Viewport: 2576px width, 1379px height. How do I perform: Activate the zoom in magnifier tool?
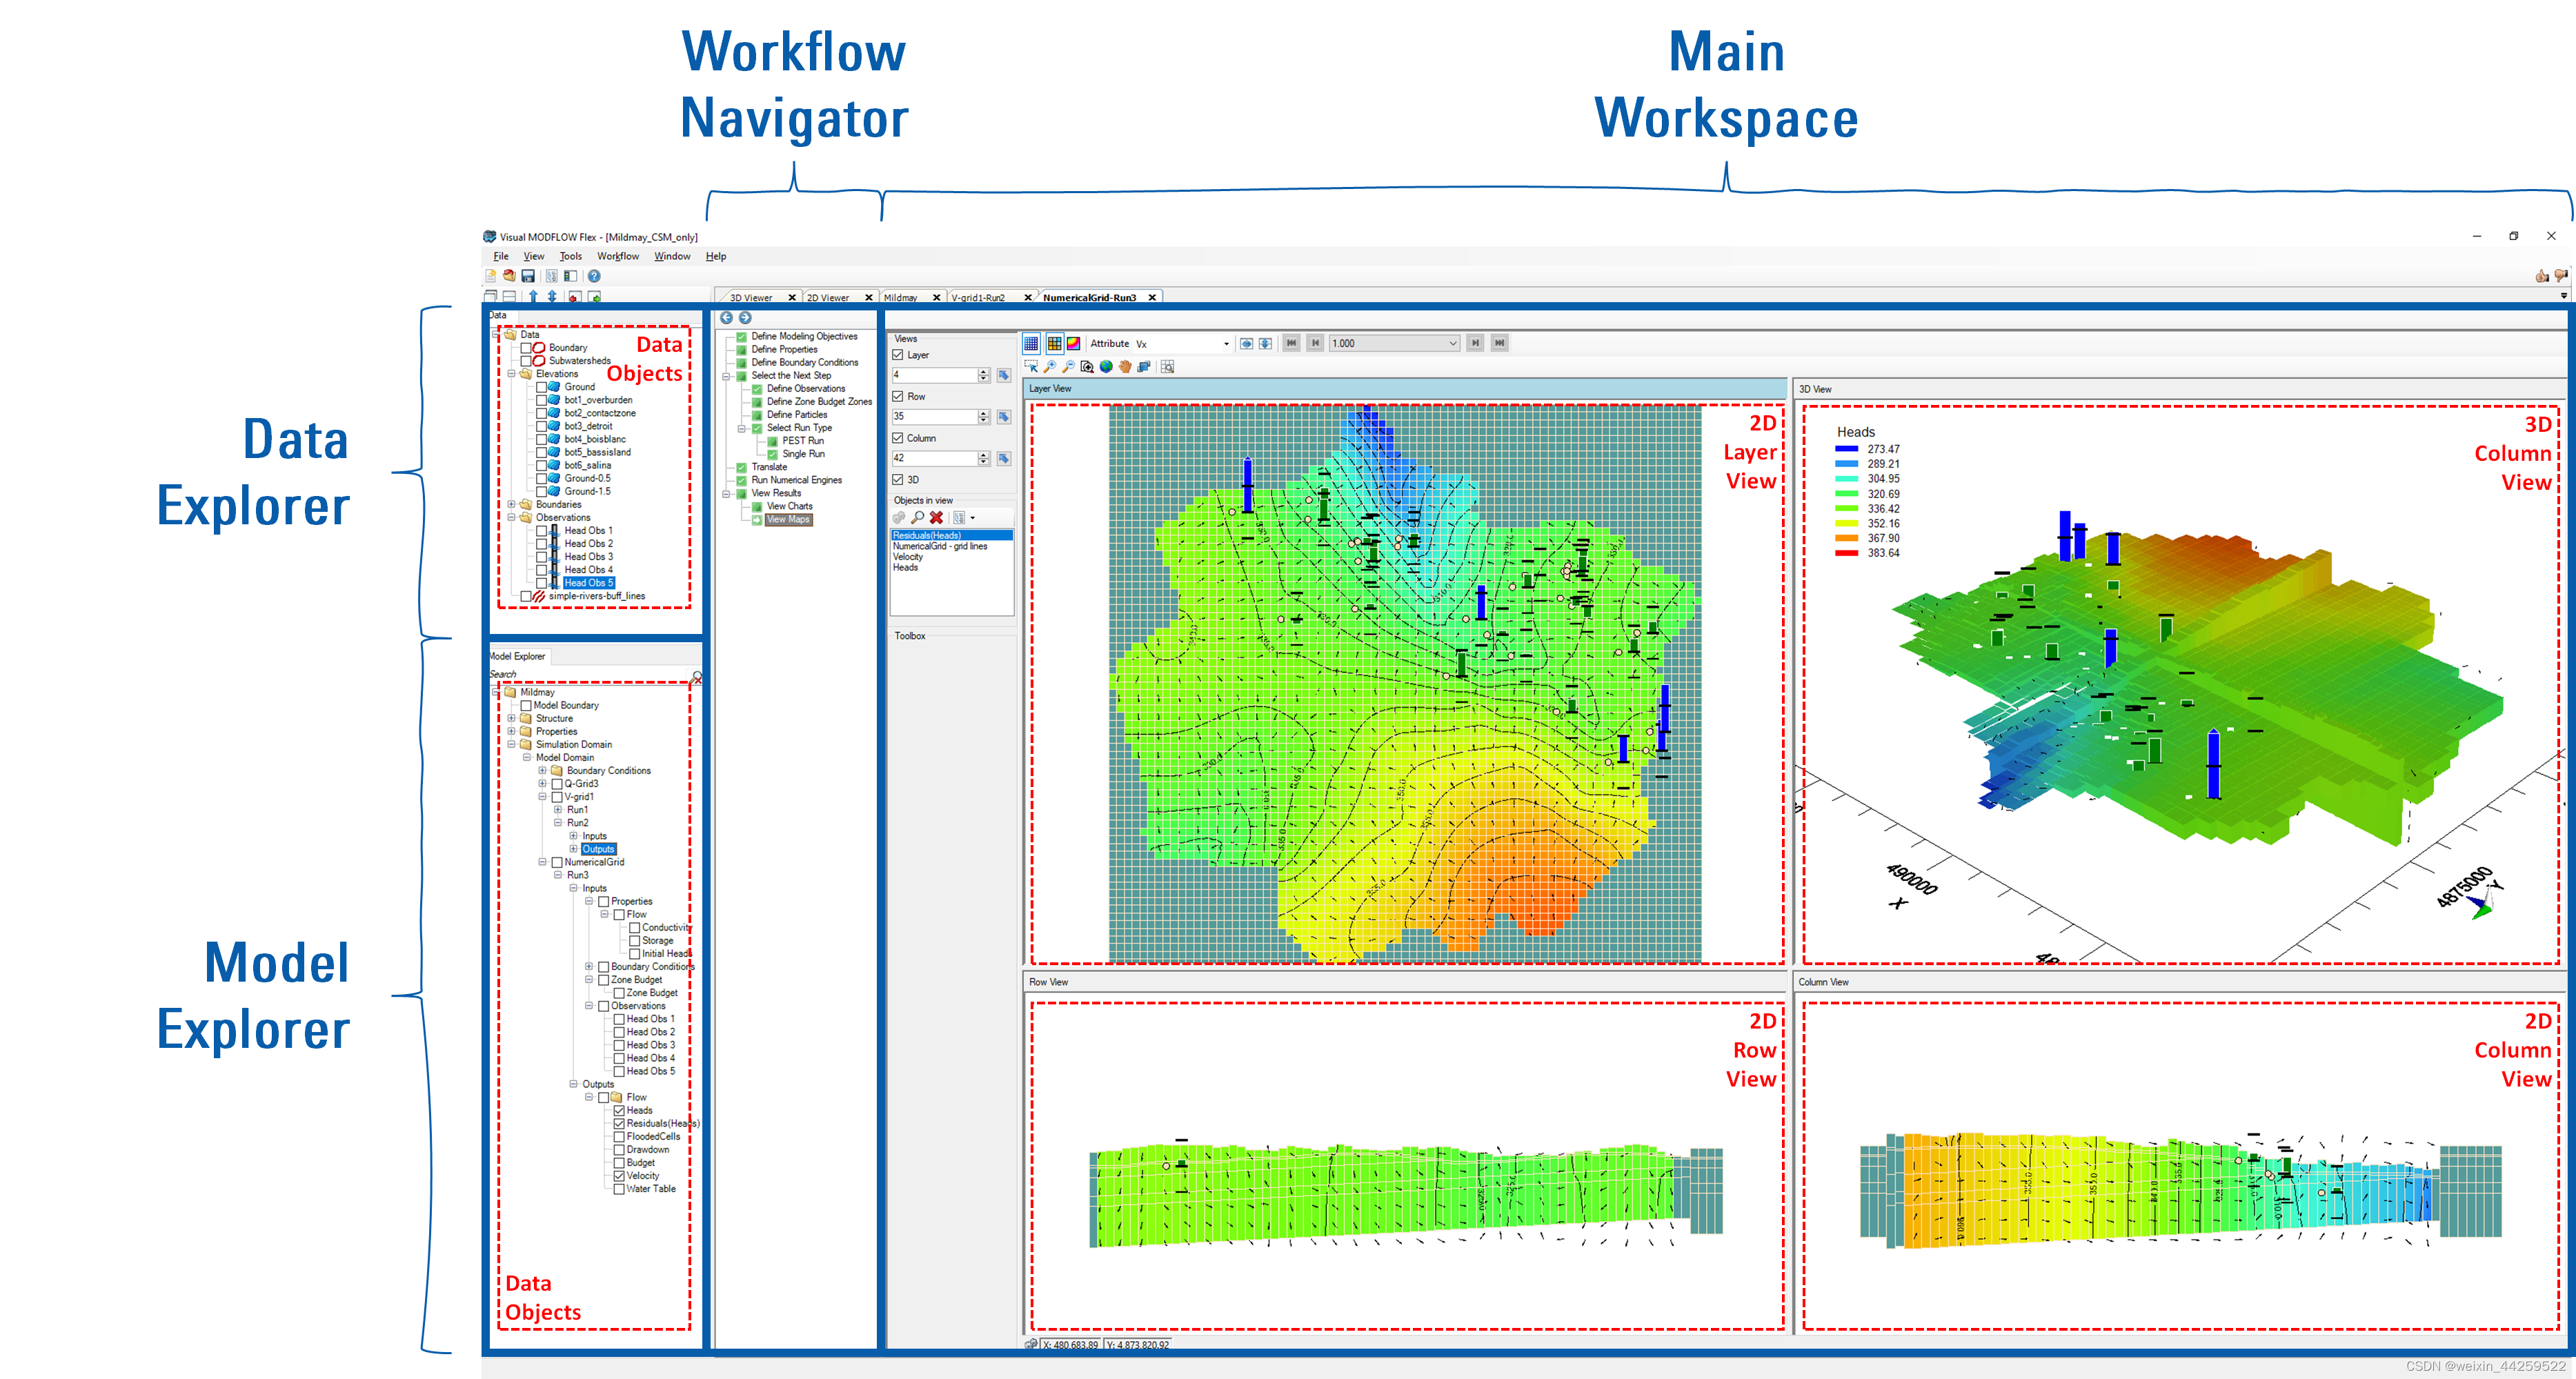pos(1050,368)
